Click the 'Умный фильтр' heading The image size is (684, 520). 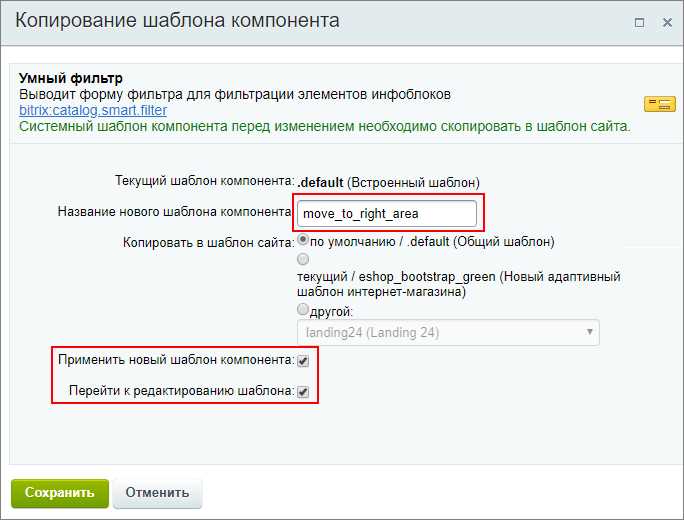[x=71, y=78]
